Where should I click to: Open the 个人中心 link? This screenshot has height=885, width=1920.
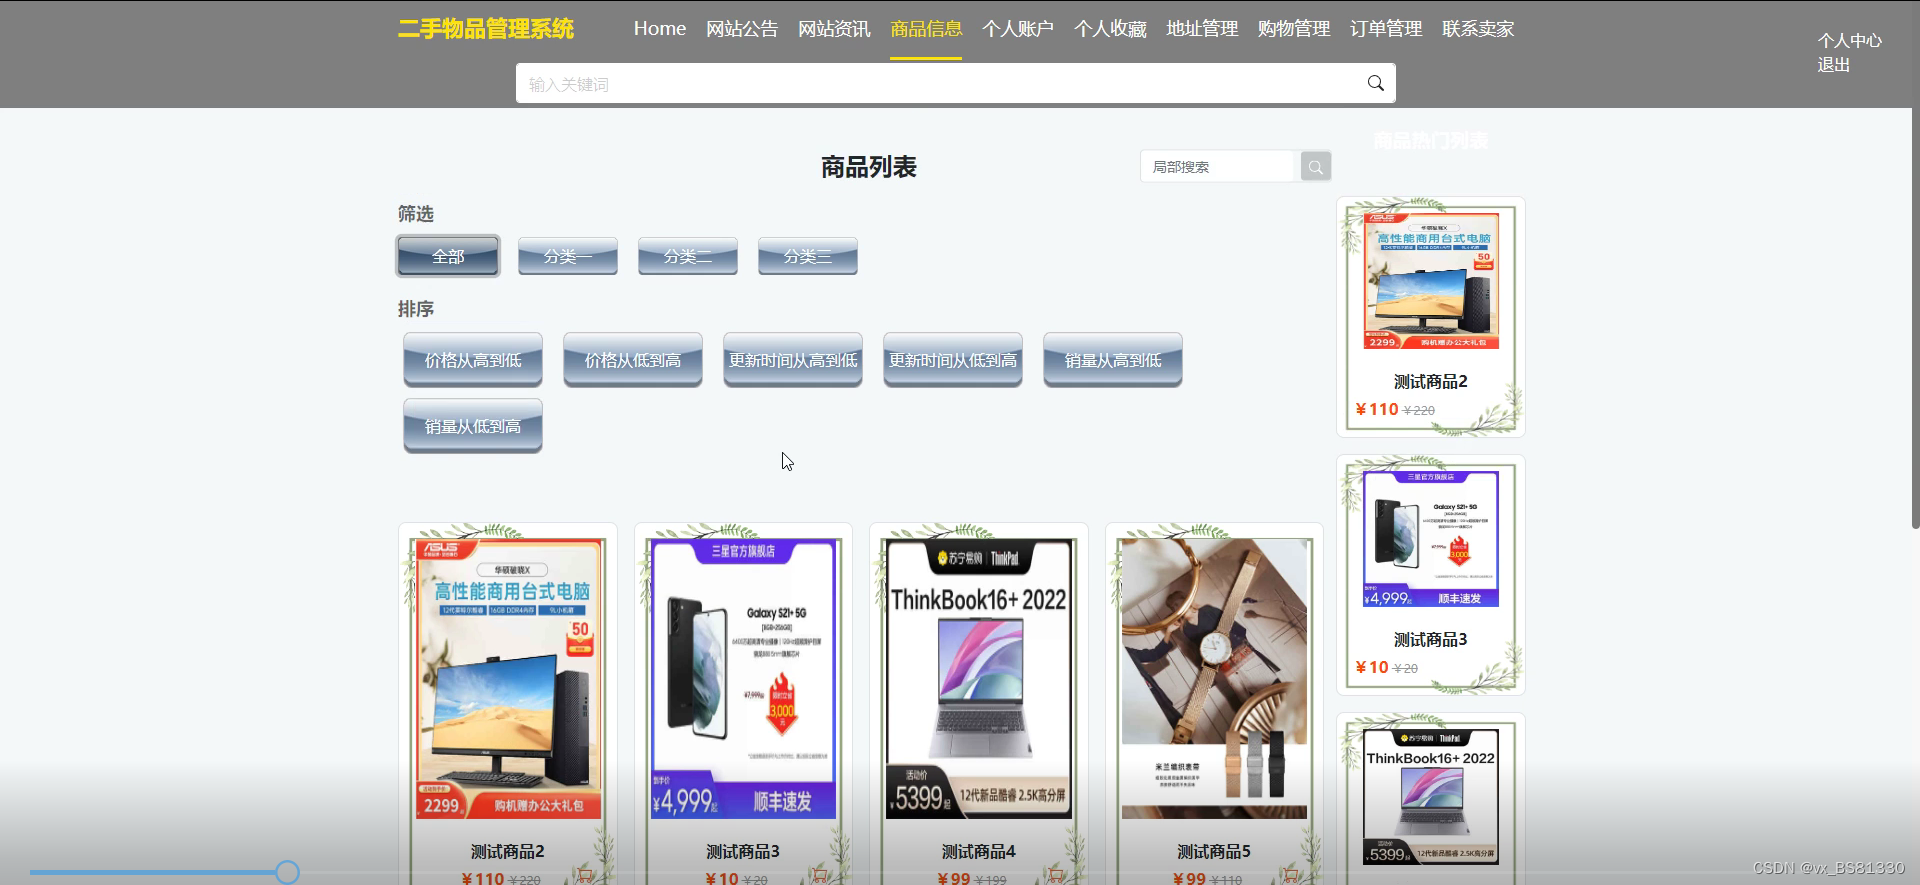pyautogui.click(x=1850, y=41)
